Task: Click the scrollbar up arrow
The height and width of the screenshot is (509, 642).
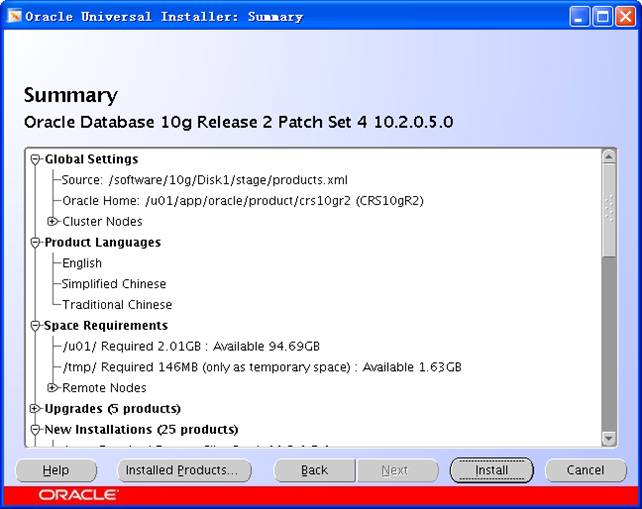Action: click(x=609, y=156)
